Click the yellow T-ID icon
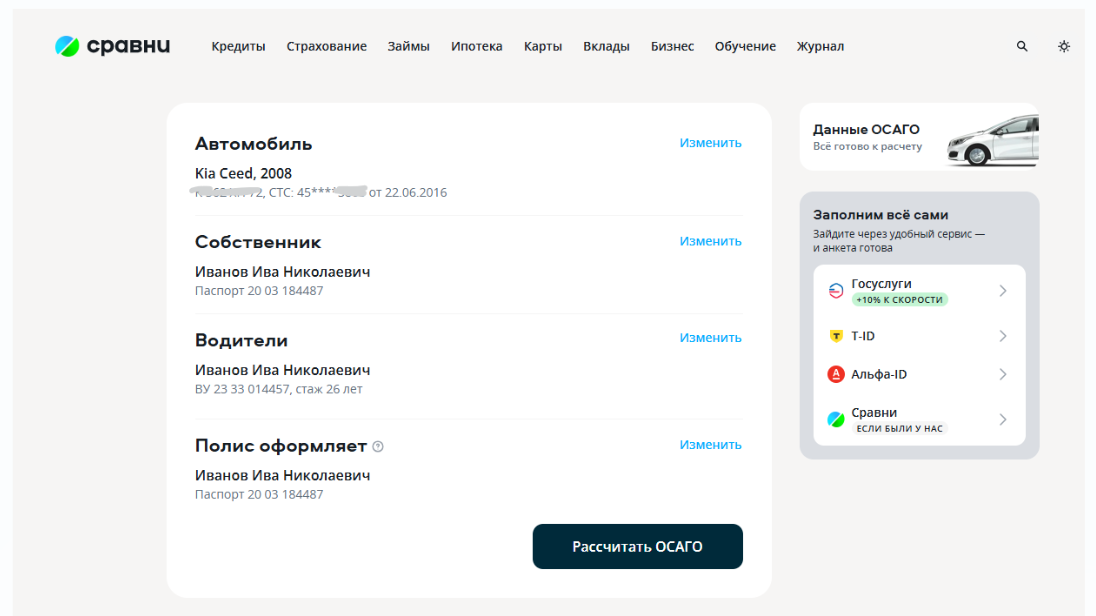This screenshot has width=1096, height=616. click(836, 336)
